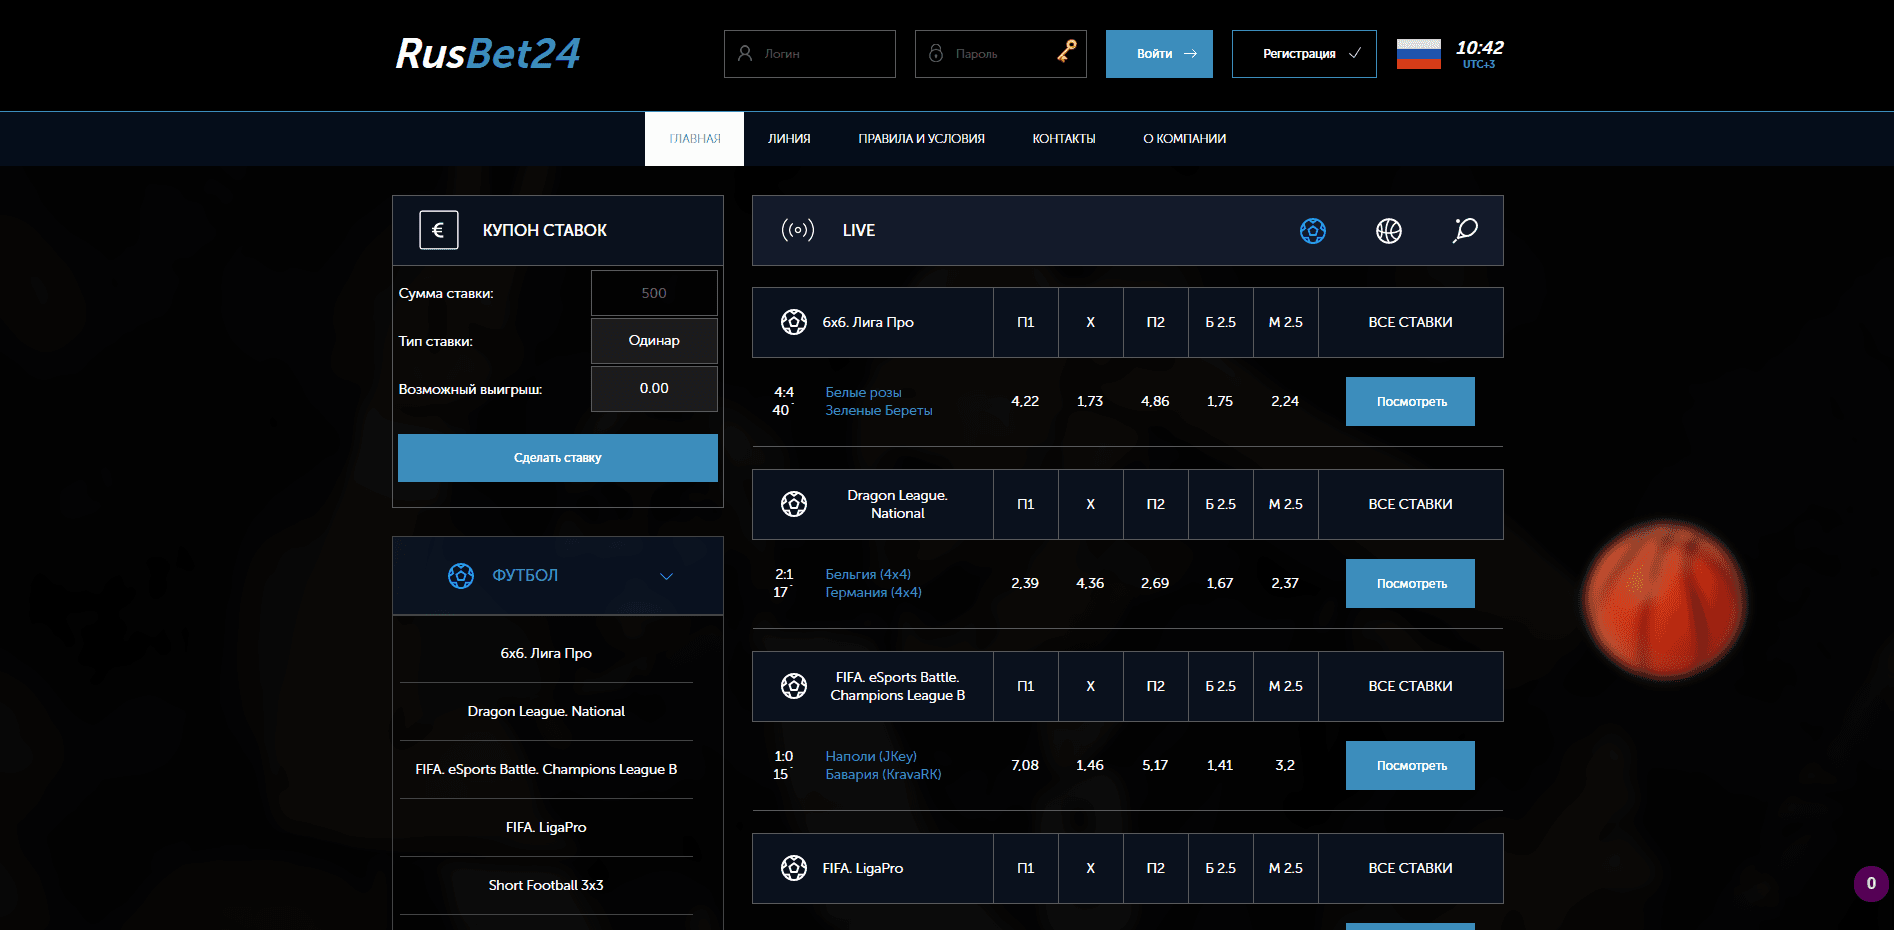Image resolution: width=1894 pixels, height=930 pixels.
Task: Click the golden key password recovery icon
Action: coord(1067,51)
